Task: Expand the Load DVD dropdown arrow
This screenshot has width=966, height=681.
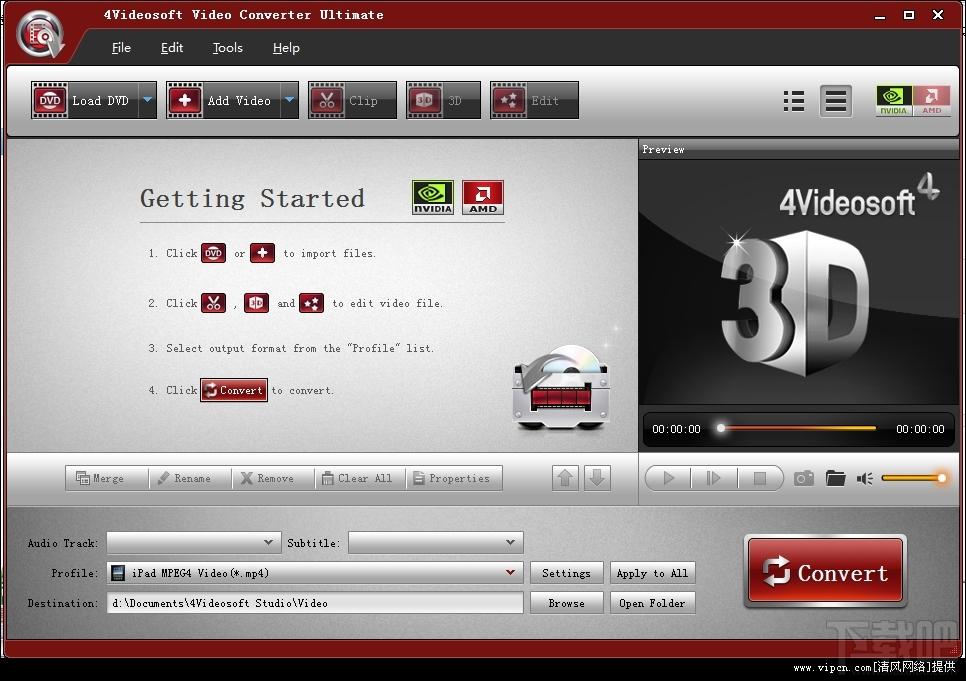Action: click(x=148, y=100)
